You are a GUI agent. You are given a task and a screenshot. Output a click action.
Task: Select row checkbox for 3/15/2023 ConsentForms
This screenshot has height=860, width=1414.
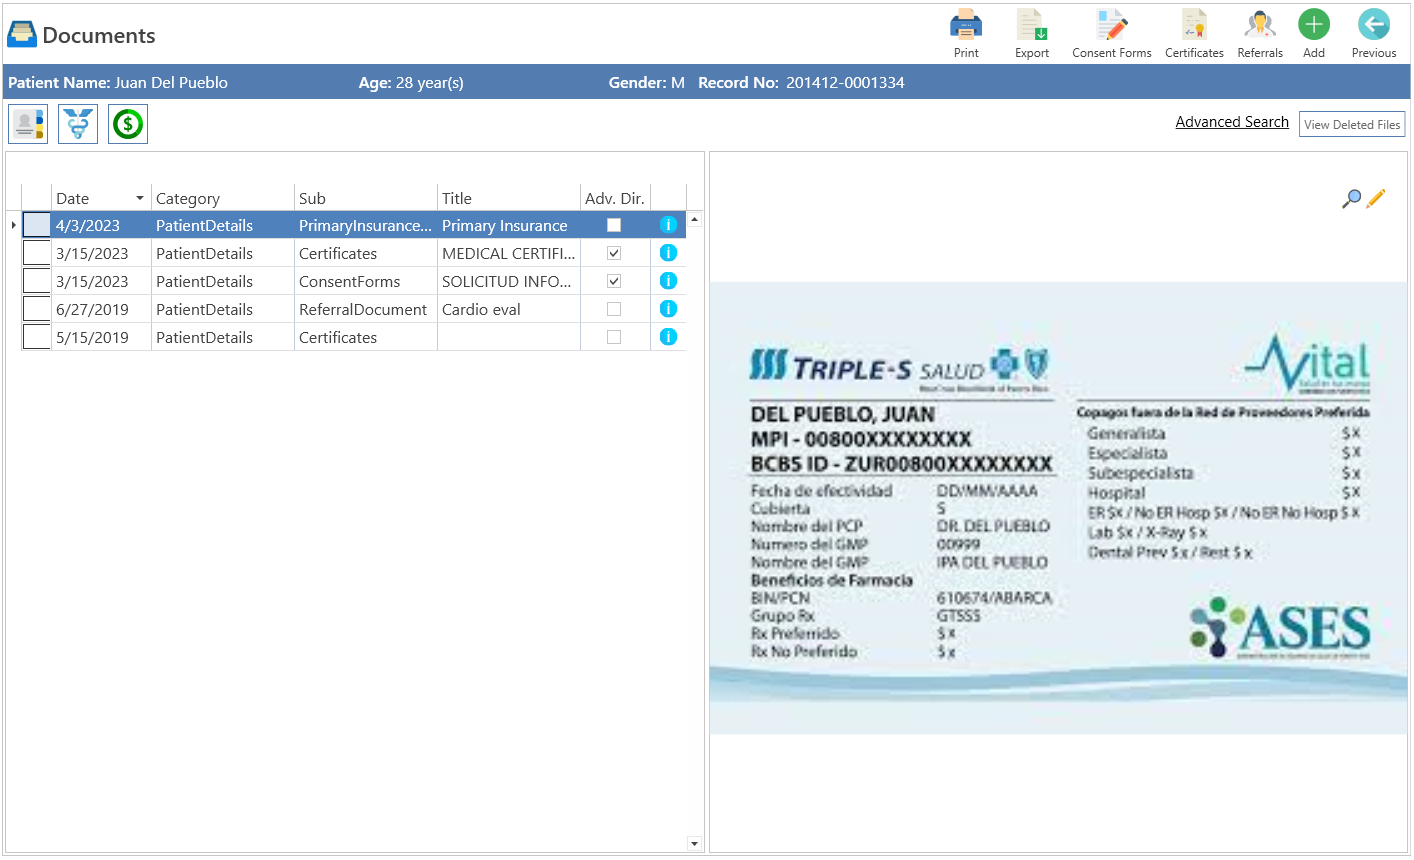click(x=36, y=281)
